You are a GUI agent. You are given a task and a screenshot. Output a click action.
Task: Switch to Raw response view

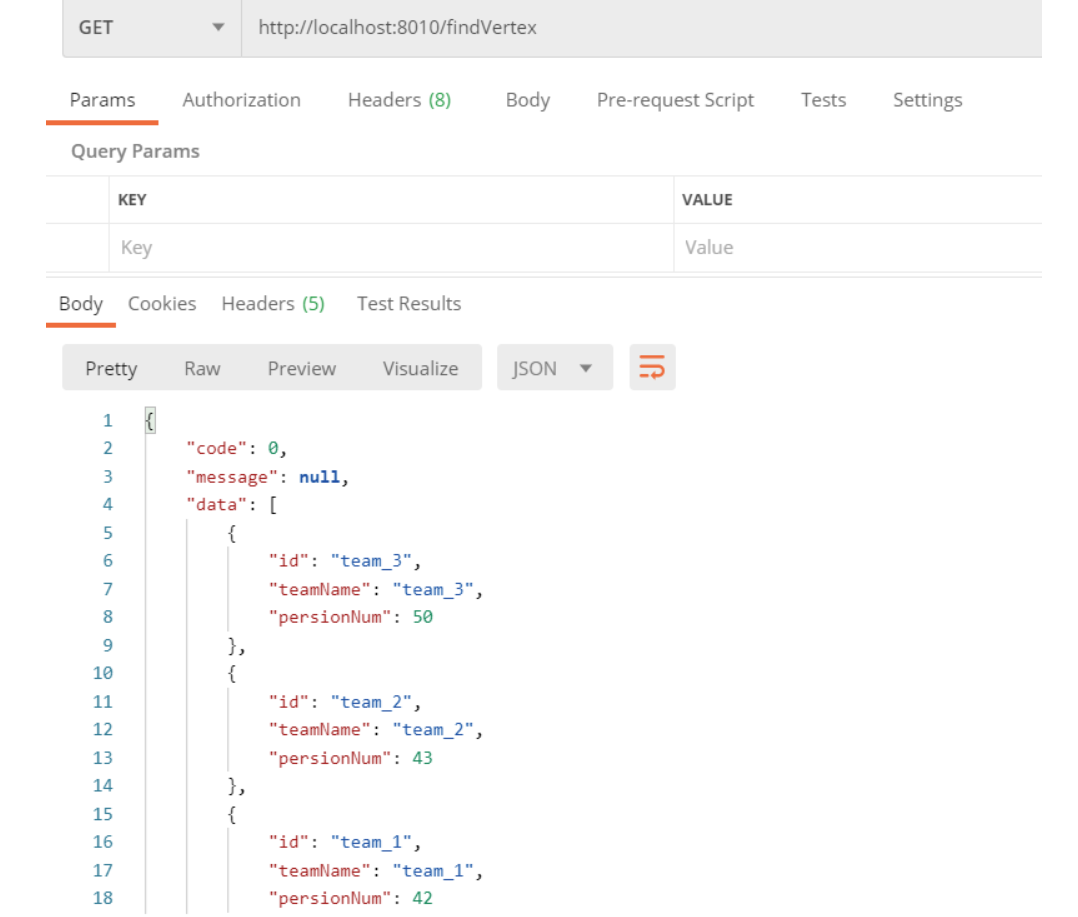point(202,368)
